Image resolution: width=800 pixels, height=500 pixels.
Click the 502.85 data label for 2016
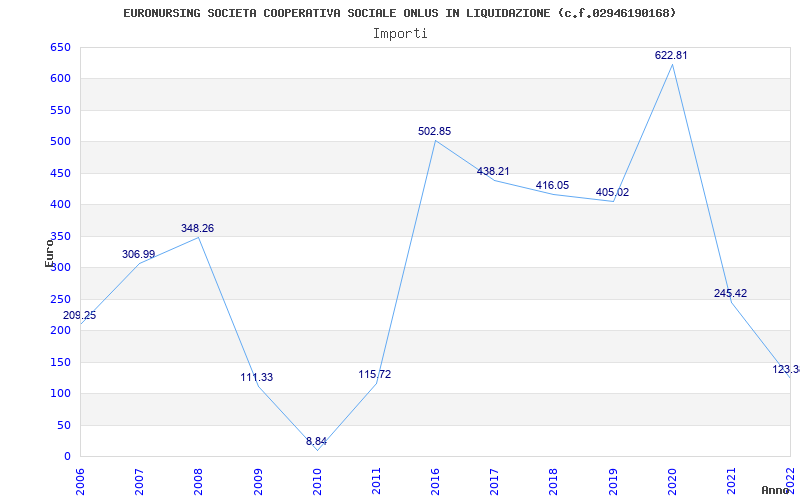click(434, 131)
